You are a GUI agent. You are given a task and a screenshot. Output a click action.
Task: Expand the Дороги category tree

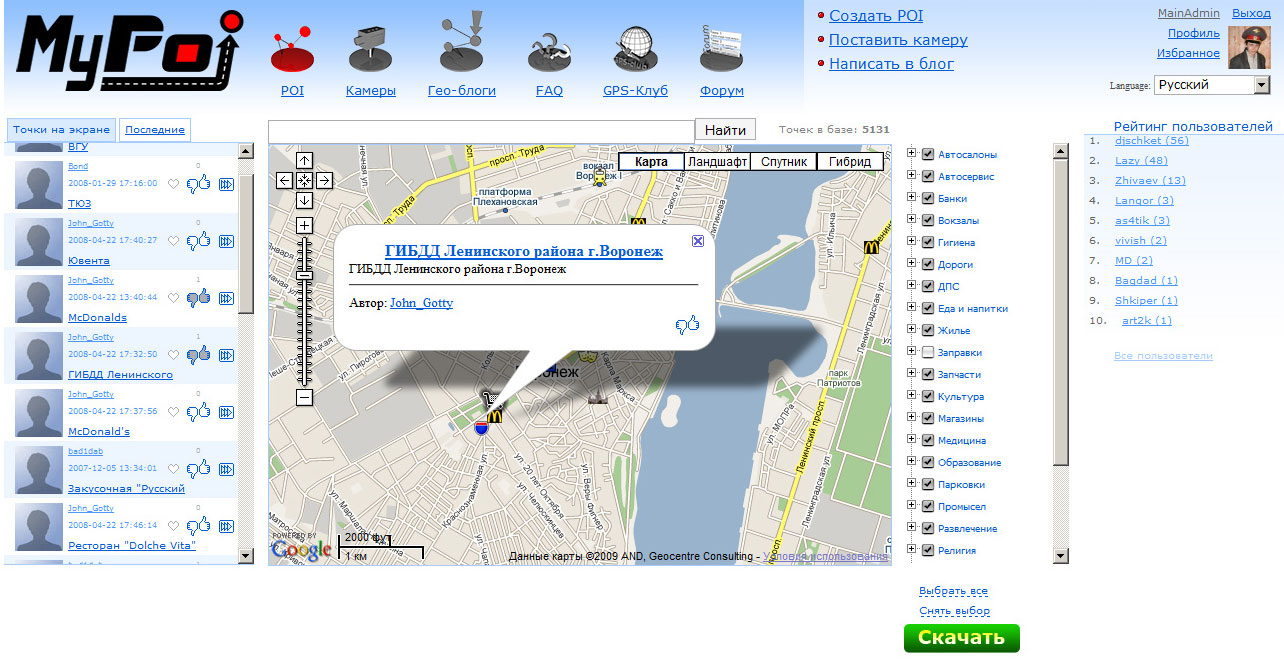point(911,264)
